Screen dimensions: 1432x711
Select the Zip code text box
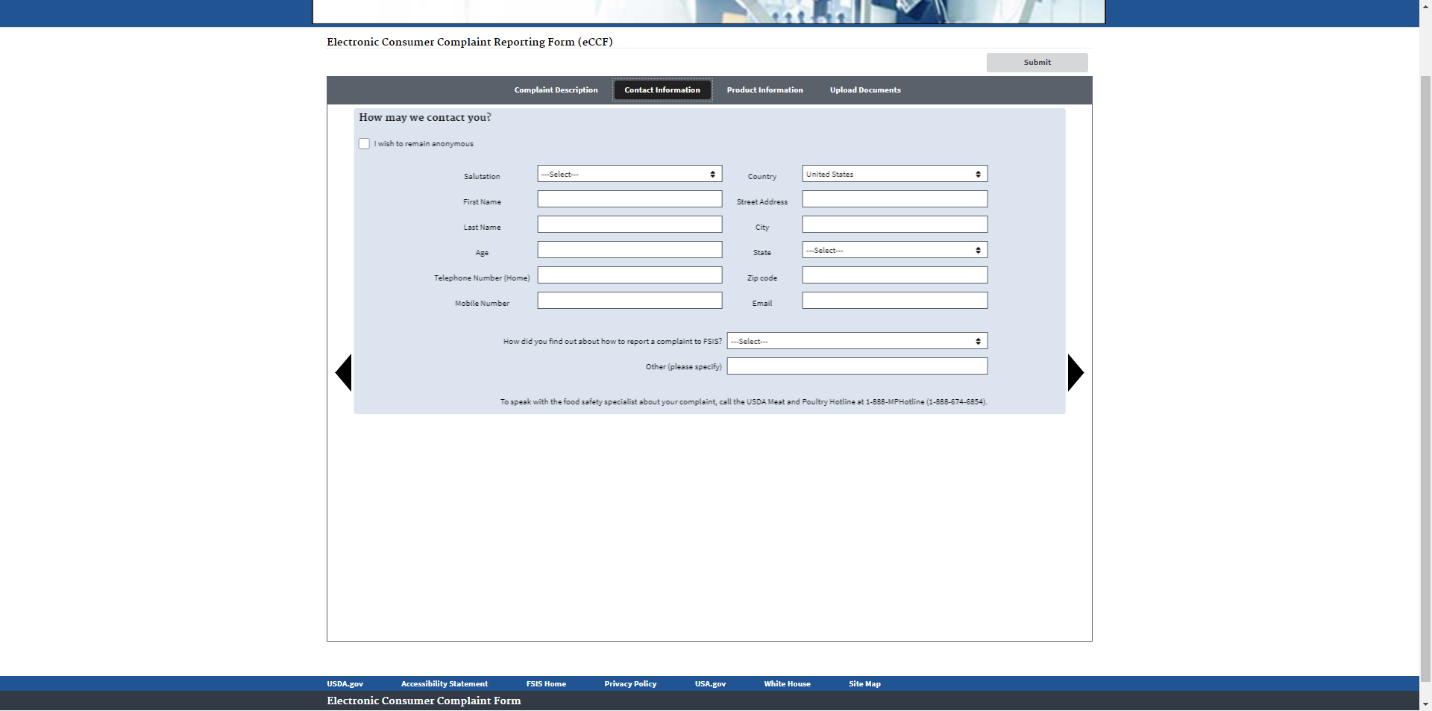pyautogui.click(x=894, y=275)
